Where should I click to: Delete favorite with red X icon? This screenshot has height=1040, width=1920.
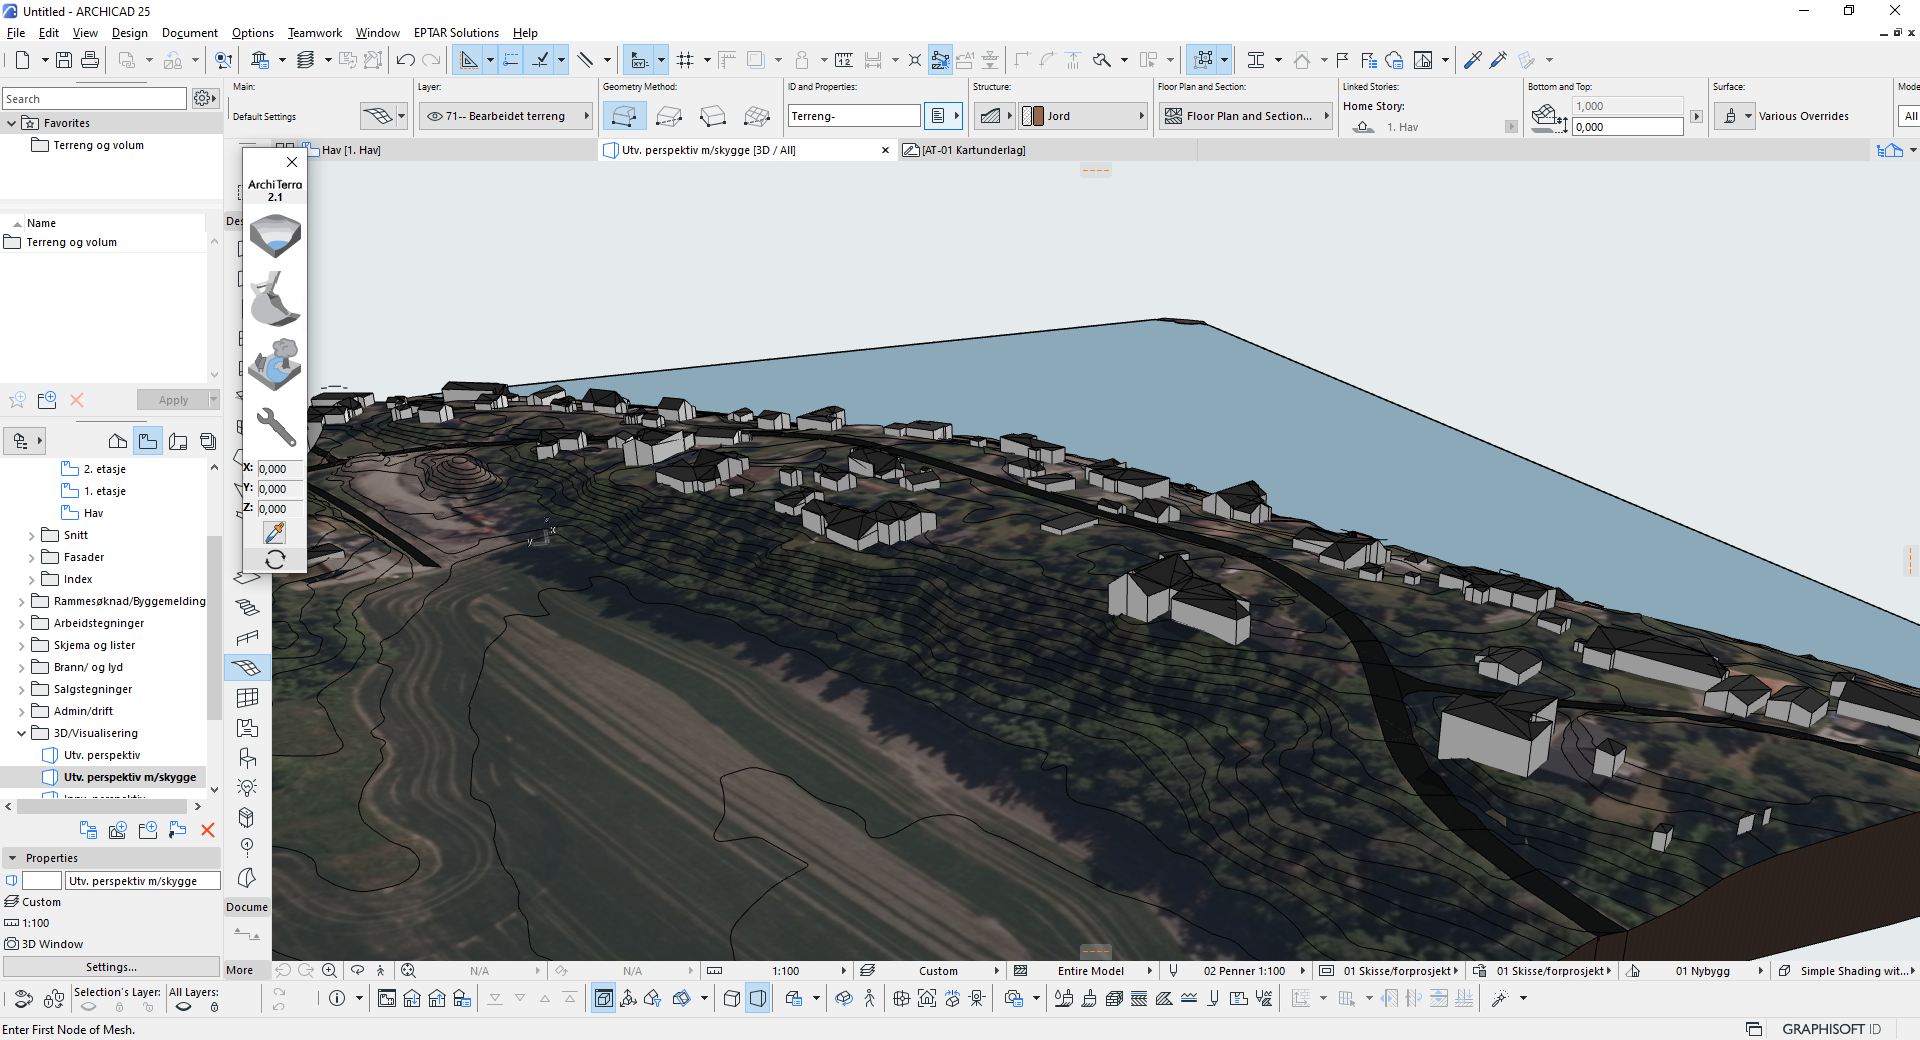(77, 400)
